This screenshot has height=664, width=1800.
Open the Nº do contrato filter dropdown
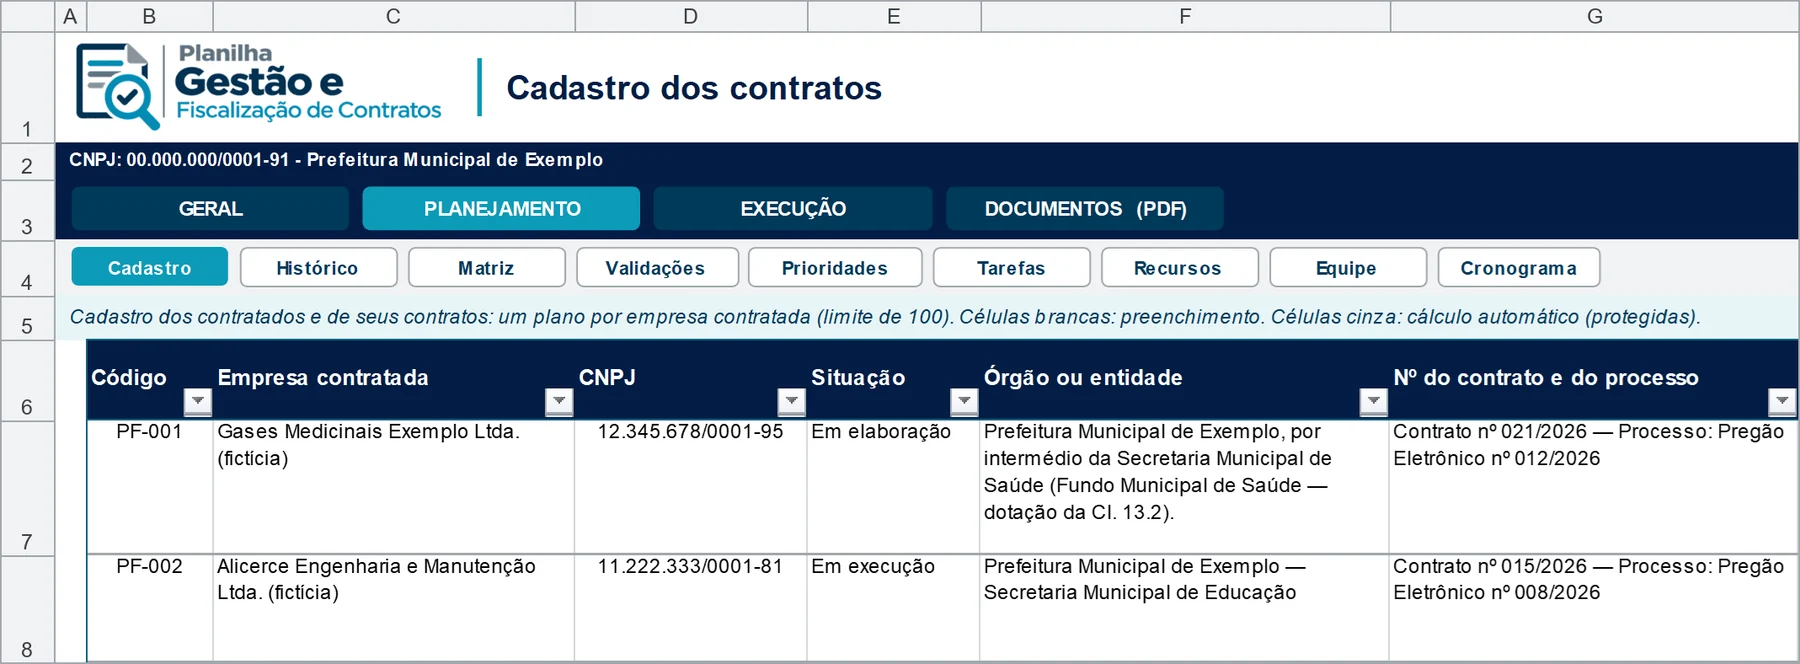coord(1782,402)
